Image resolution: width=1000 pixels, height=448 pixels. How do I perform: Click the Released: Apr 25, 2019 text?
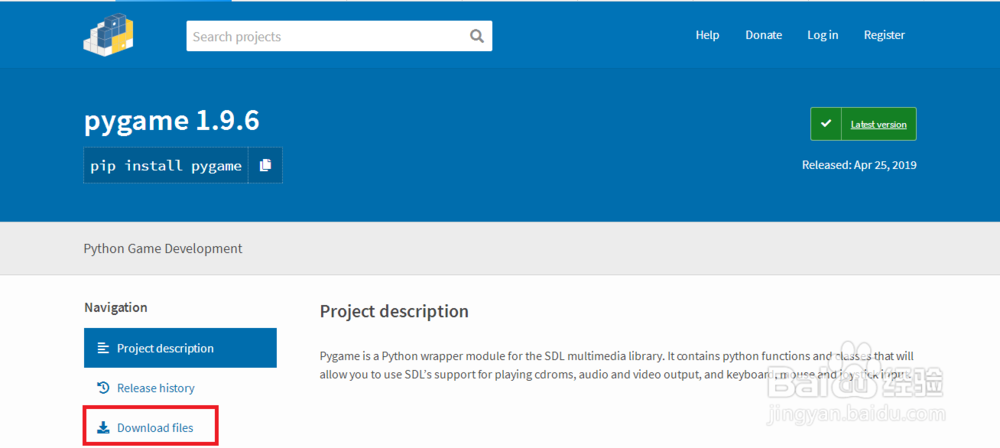pyautogui.click(x=859, y=165)
